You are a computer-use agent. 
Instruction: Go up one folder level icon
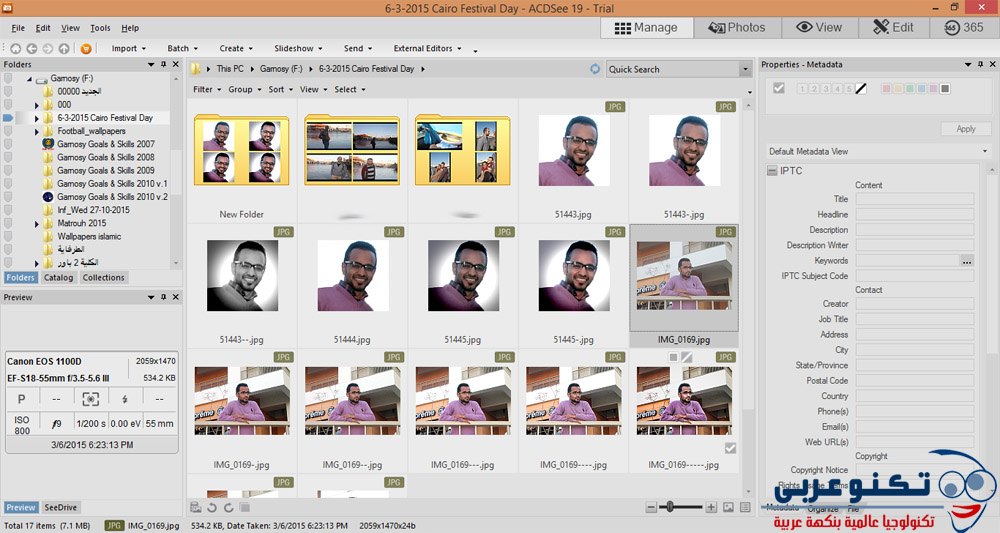[x=64, y=48]
